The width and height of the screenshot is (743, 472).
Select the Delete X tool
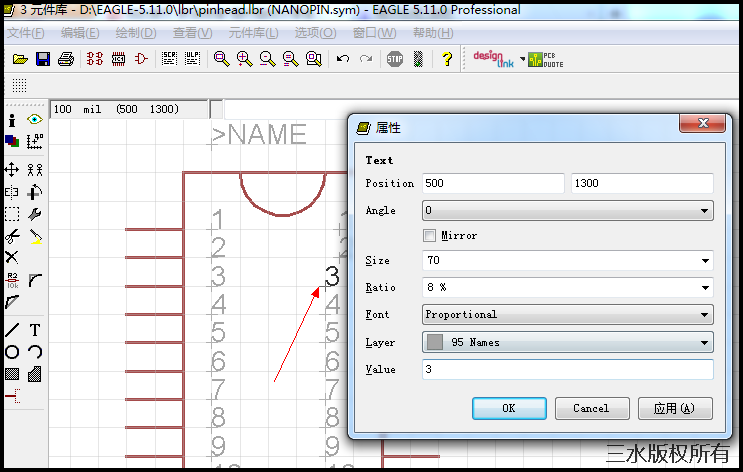point(12,257)
